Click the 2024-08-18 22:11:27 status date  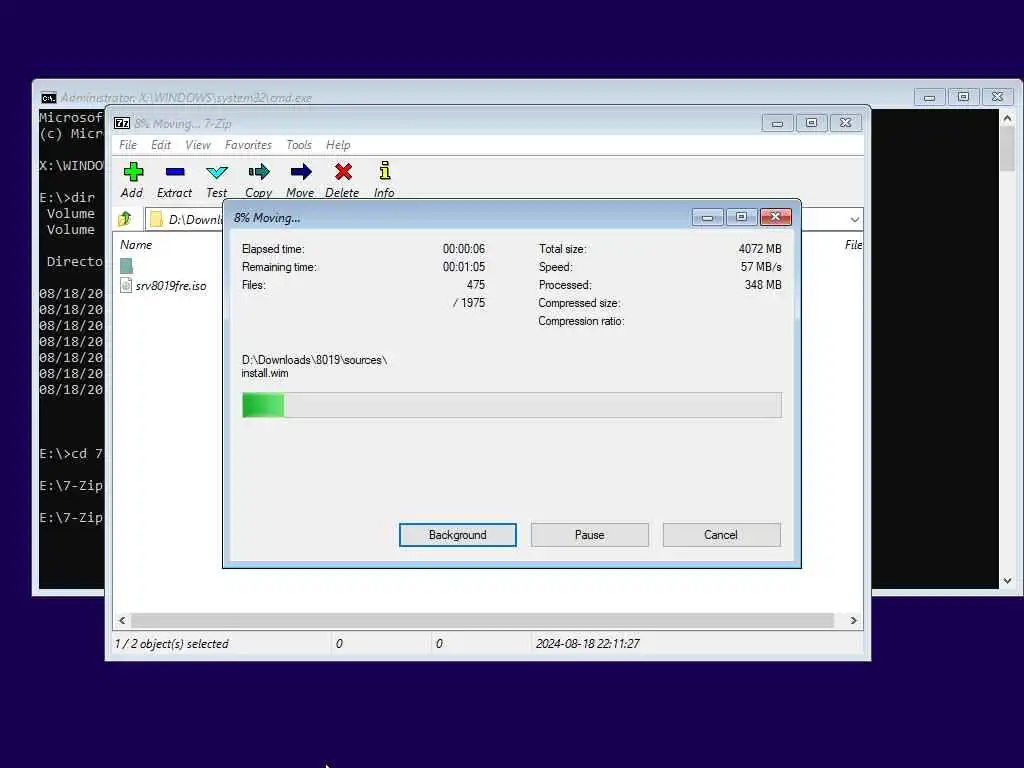(x=588, y=644)
